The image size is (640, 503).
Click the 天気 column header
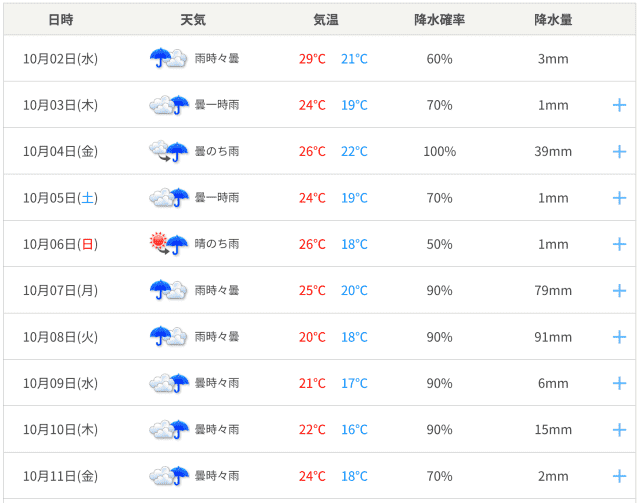point(193,20)
